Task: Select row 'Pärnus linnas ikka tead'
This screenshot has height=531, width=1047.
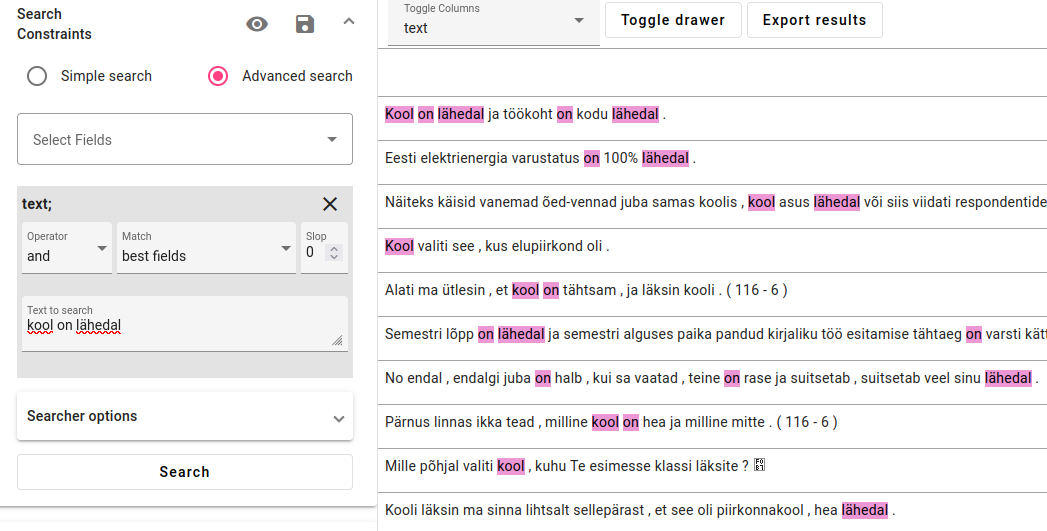Action: click(712, 427)
